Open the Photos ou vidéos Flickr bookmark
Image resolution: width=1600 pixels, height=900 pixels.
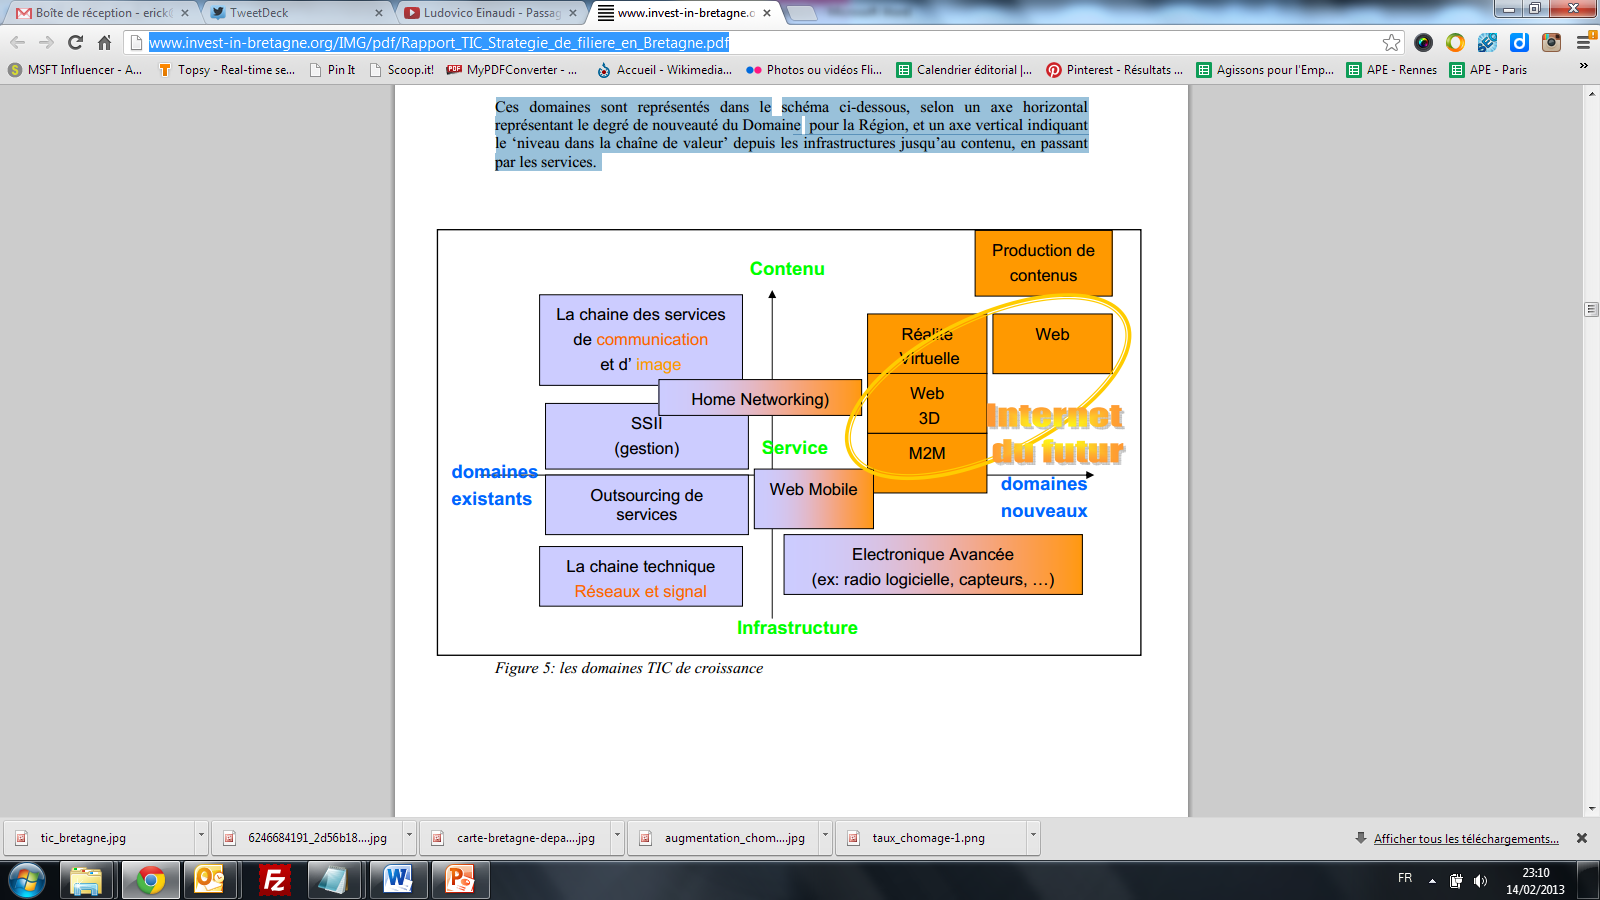pyautogui.click(x=814, y=70)
